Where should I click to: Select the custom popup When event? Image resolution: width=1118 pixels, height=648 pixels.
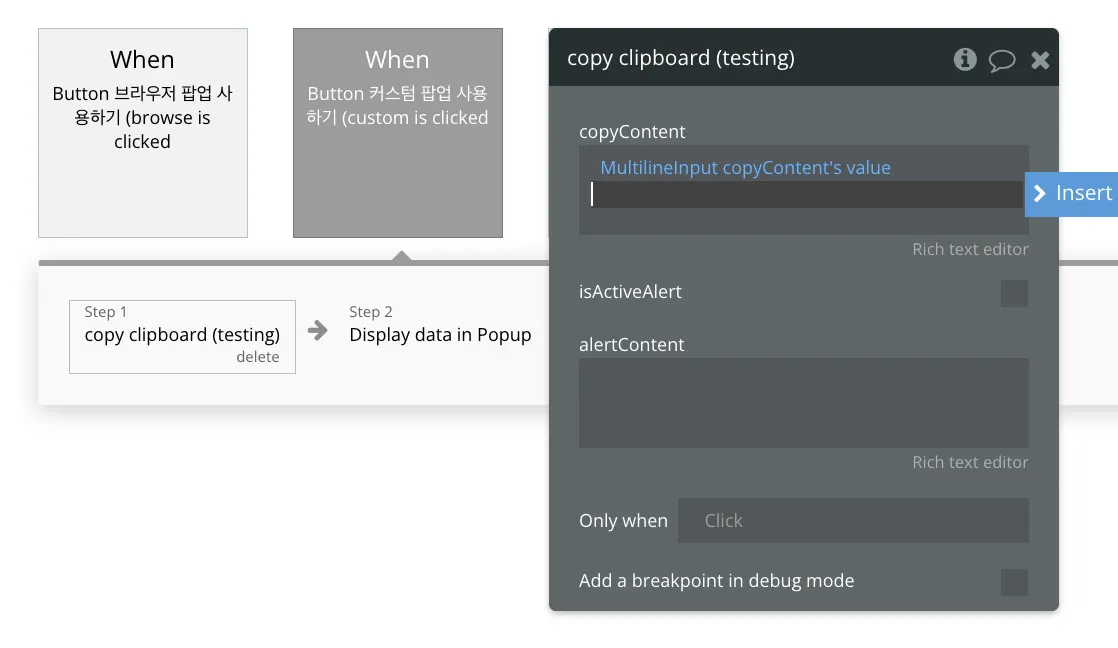[x=397, y=132]
